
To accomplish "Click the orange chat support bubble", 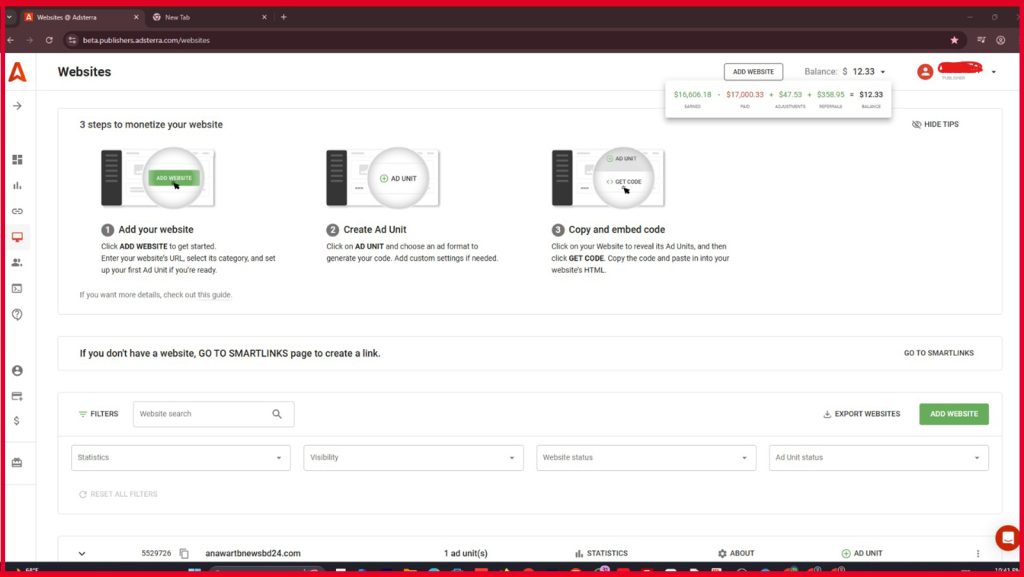I will coord(1007,538).
